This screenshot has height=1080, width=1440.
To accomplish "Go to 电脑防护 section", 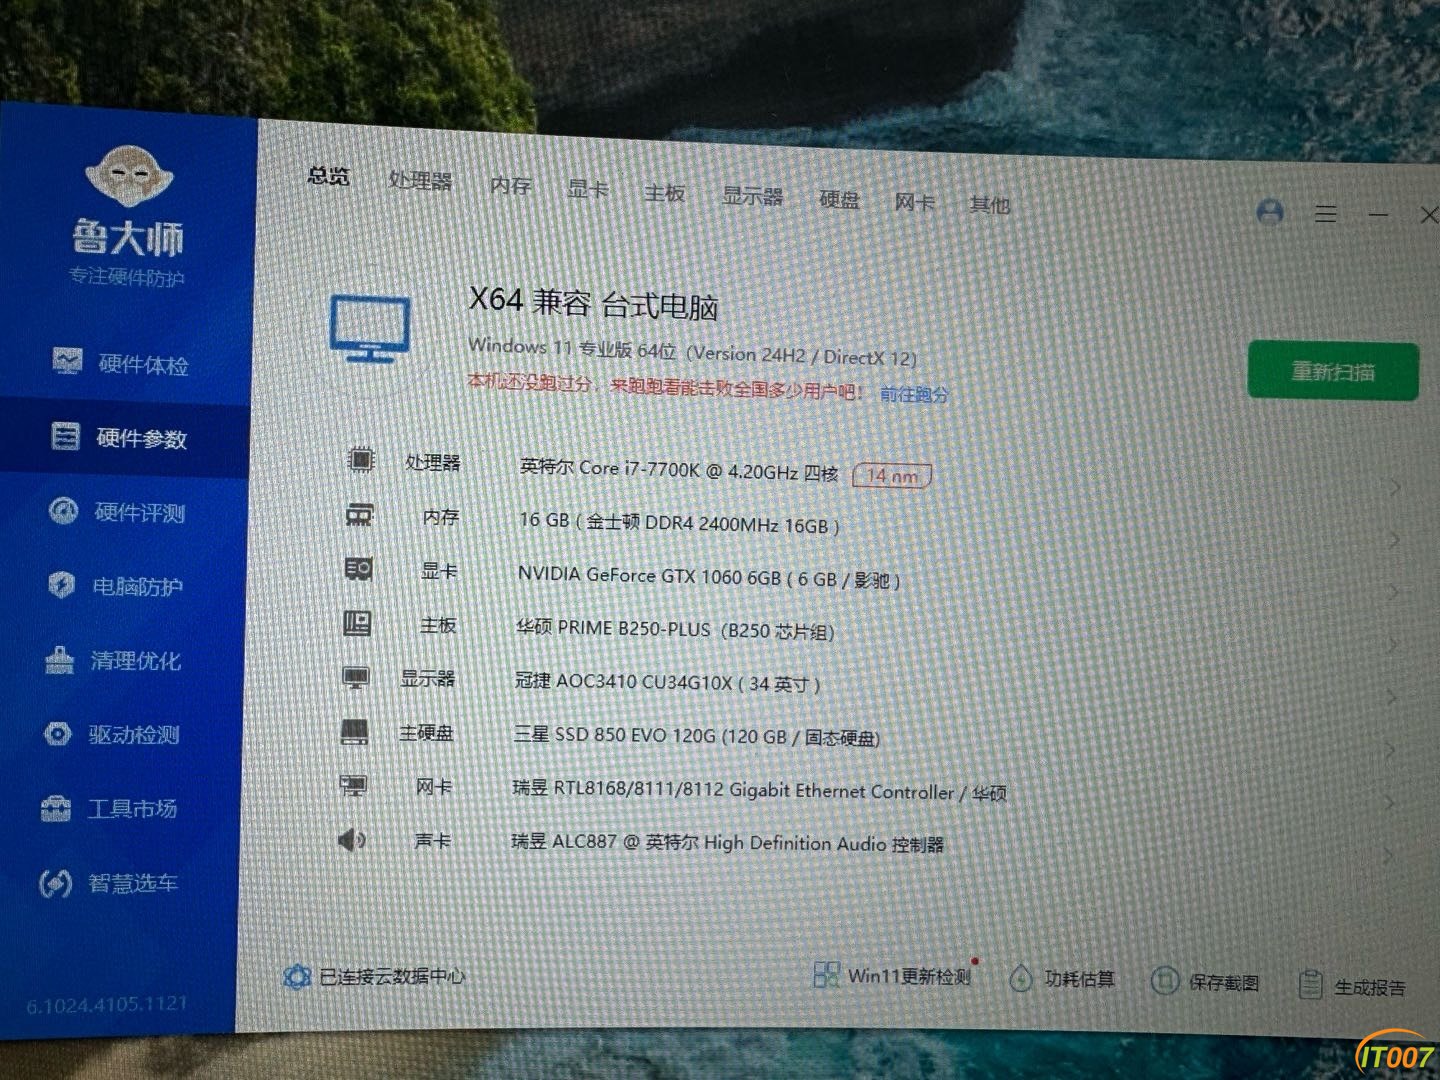I will point(116,586).
